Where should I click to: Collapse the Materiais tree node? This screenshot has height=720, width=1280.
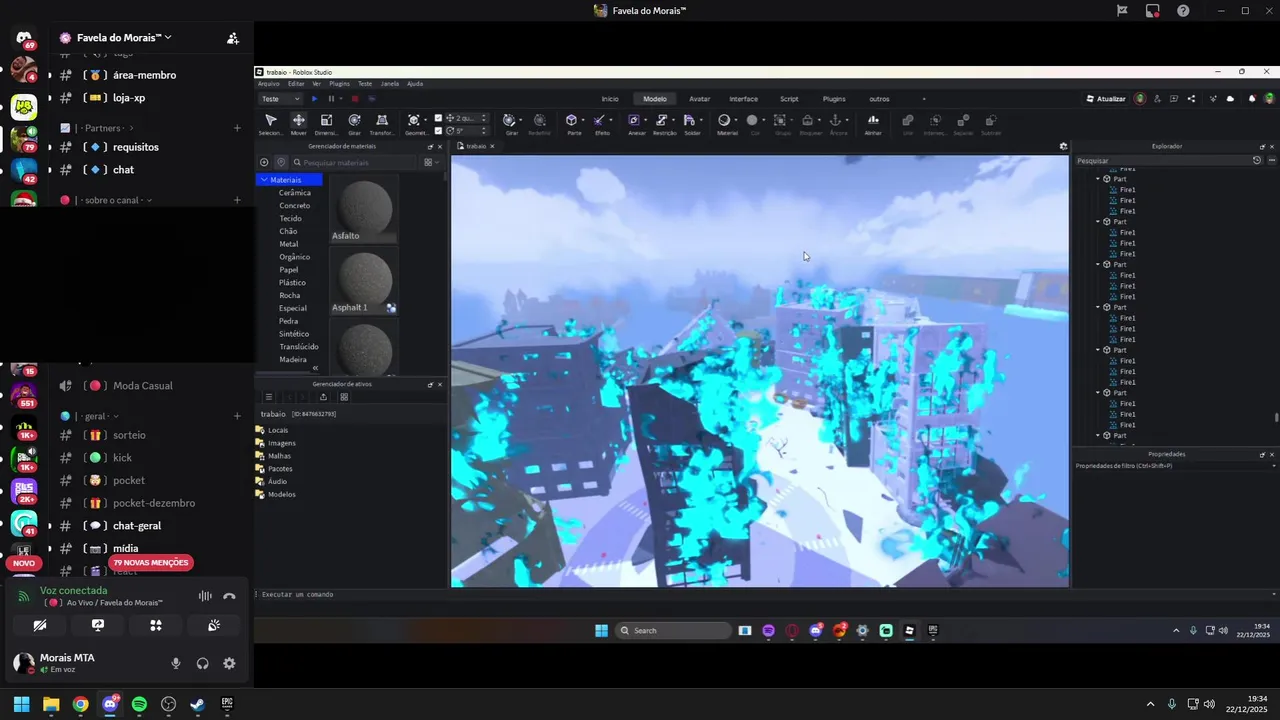pyautogui.click(x=264, y=180)
